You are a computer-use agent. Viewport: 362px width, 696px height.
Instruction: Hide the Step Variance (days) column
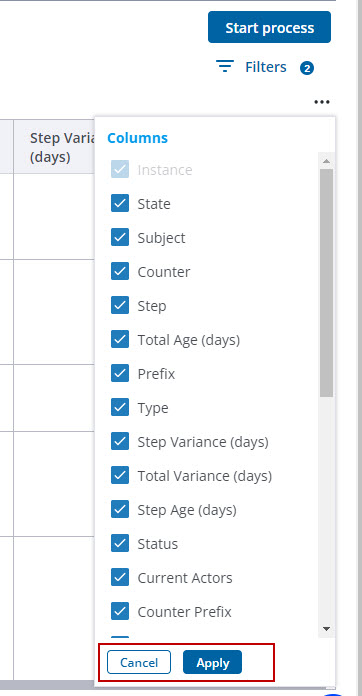120,442
